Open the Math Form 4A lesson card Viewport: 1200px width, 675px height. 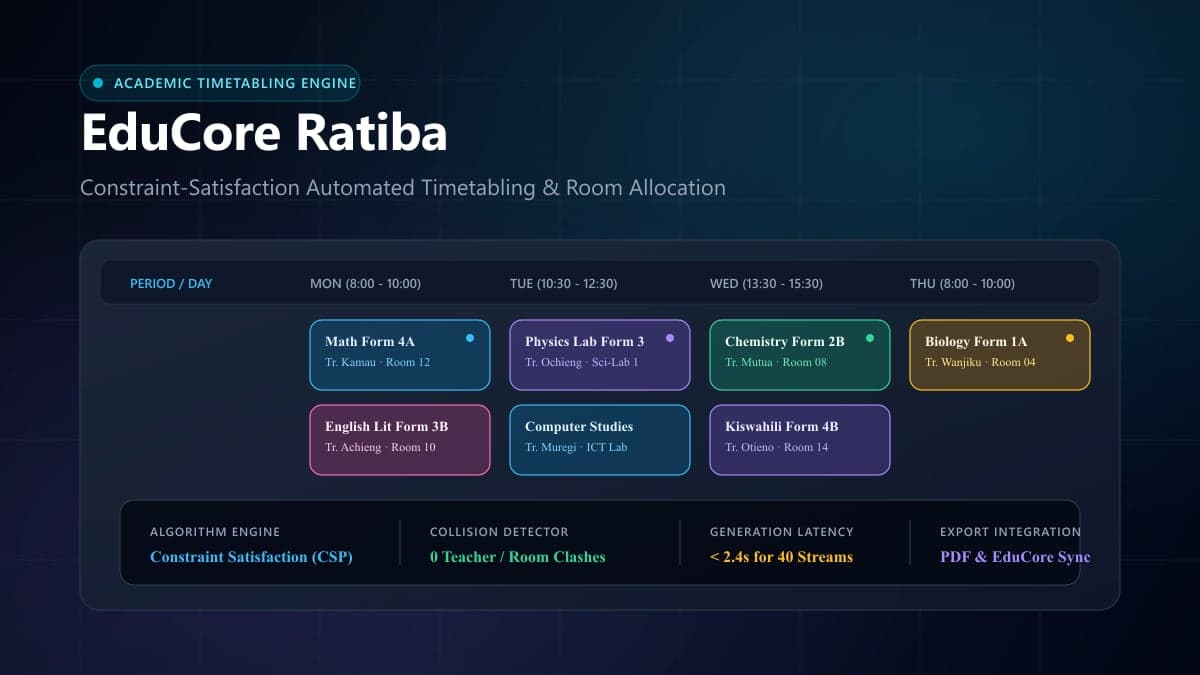pos(400,355)
